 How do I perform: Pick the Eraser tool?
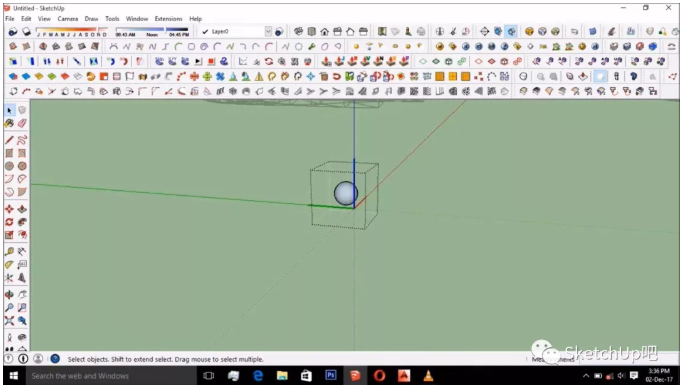pyautogui.click(x=22, y=124)
